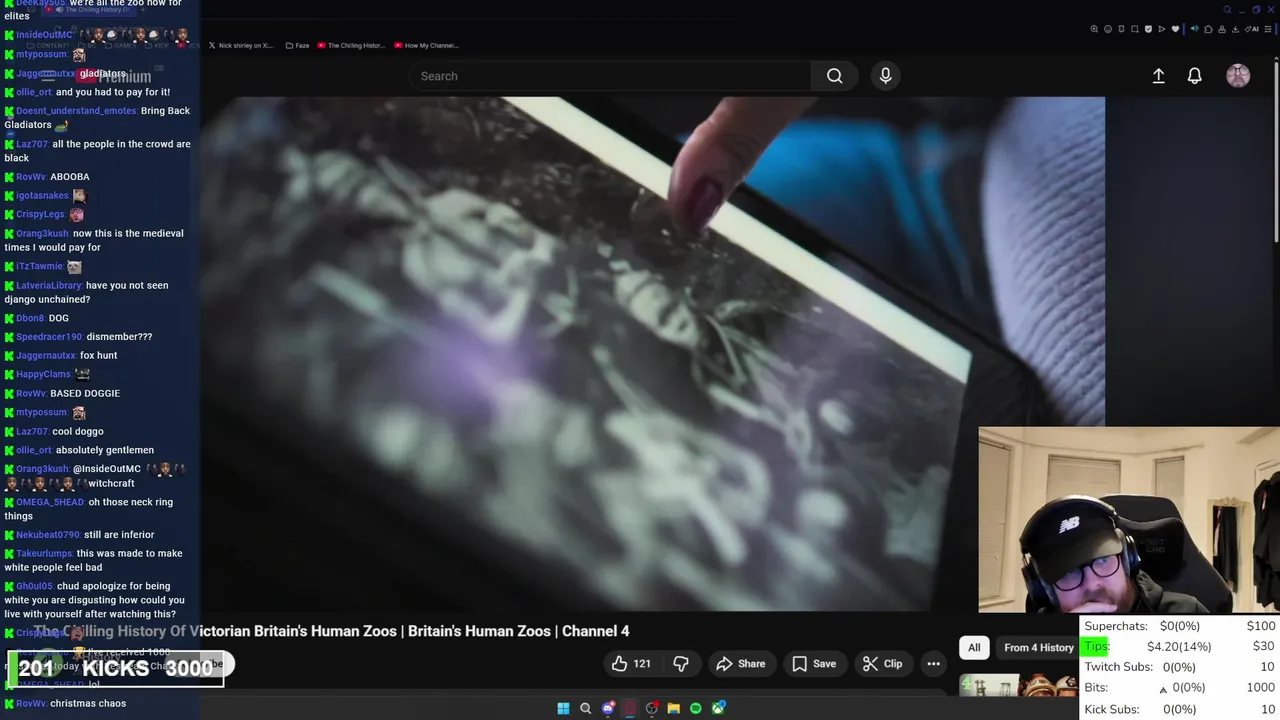
Task: Open the Nick shirley on X bookmark
Action: point(241,45)
